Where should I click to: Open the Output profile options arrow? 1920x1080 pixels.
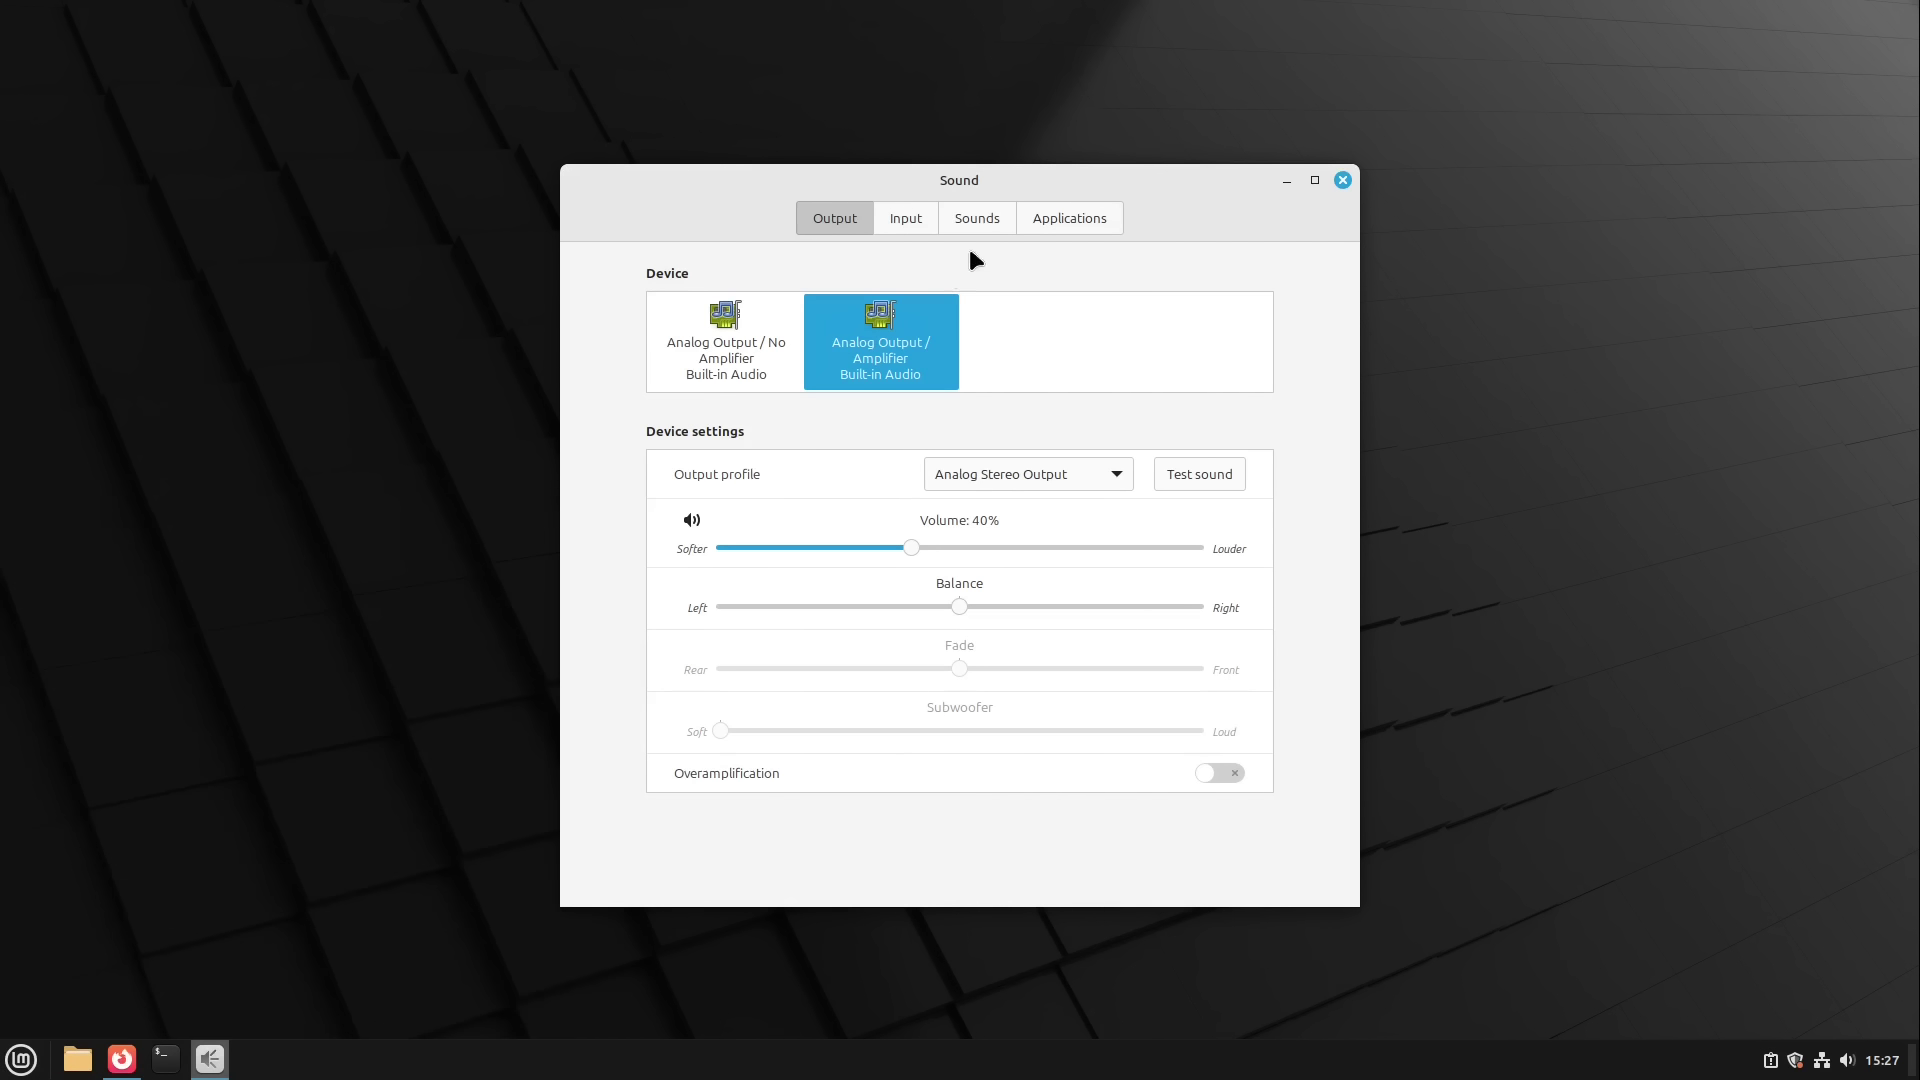pos(1116,473)
